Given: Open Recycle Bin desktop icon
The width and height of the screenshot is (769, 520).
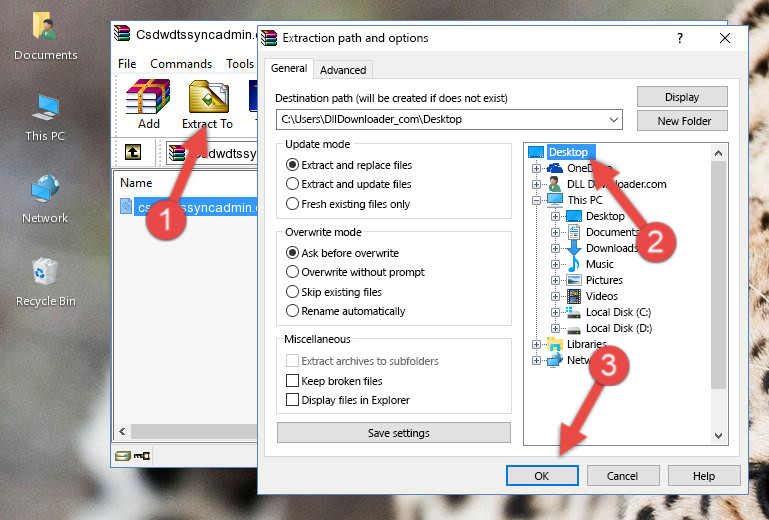Looking at the screenshot, I should [45, 271].
